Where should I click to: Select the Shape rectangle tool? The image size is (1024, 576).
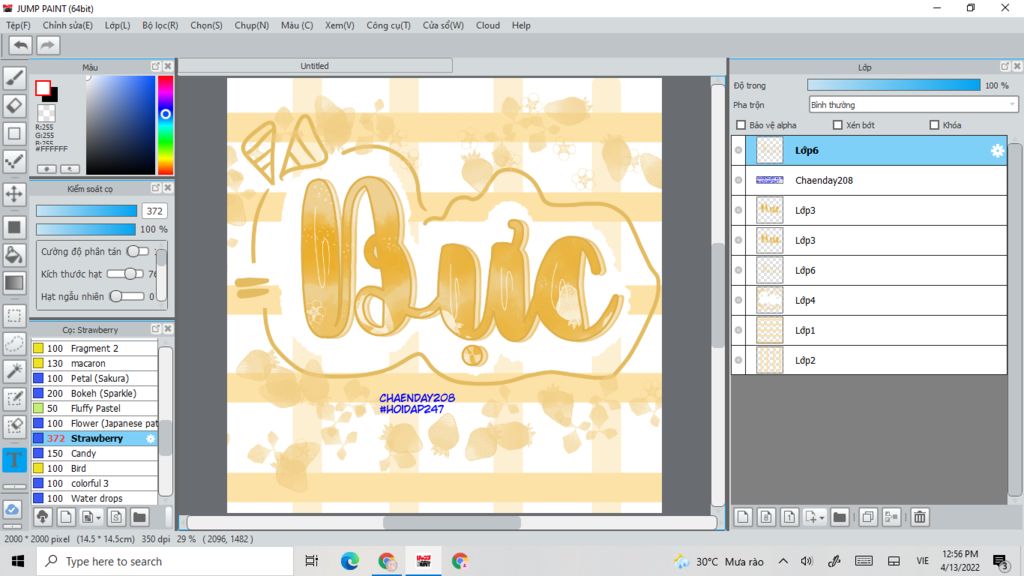(14, 133)
